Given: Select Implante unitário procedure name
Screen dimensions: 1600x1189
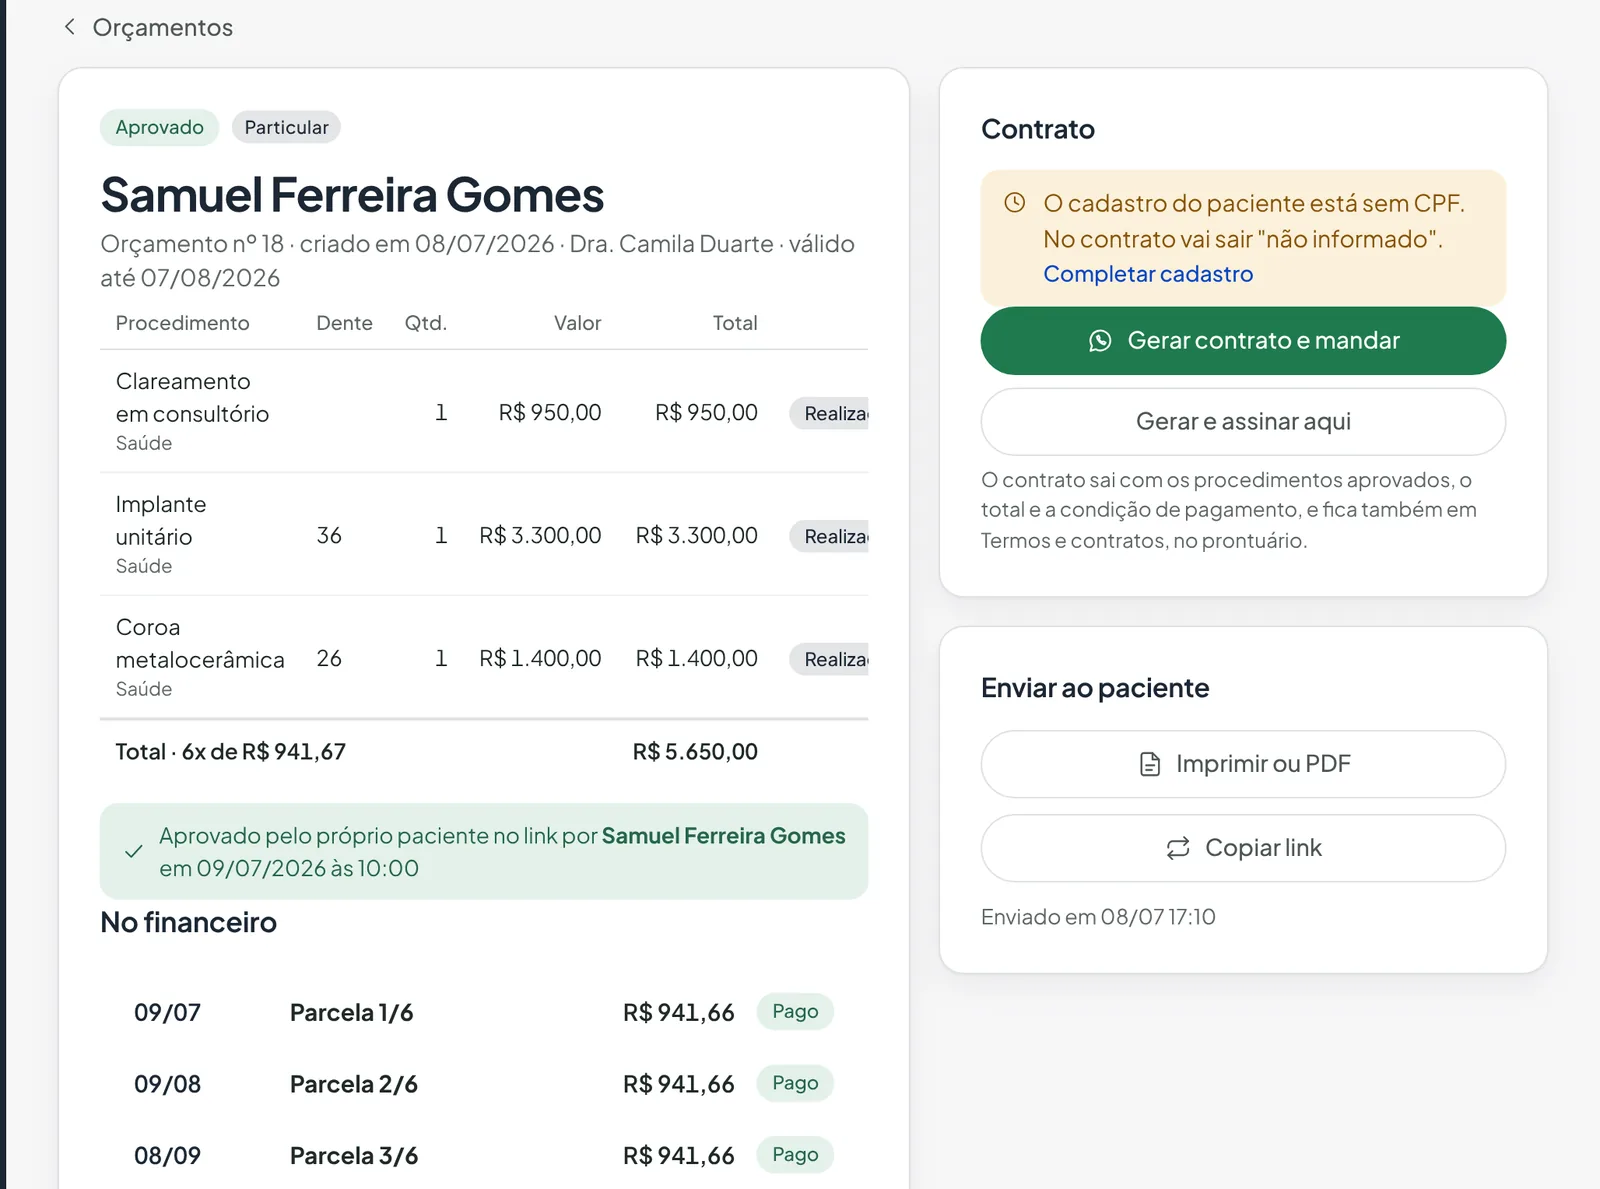Looking at the screenshot, I should 161,520.
